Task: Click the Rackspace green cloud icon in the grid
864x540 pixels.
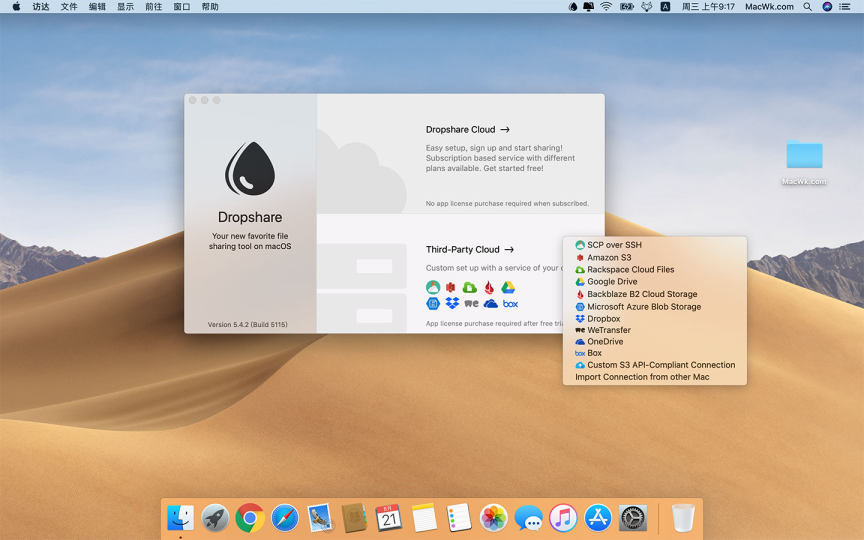Action: point(470,287)
